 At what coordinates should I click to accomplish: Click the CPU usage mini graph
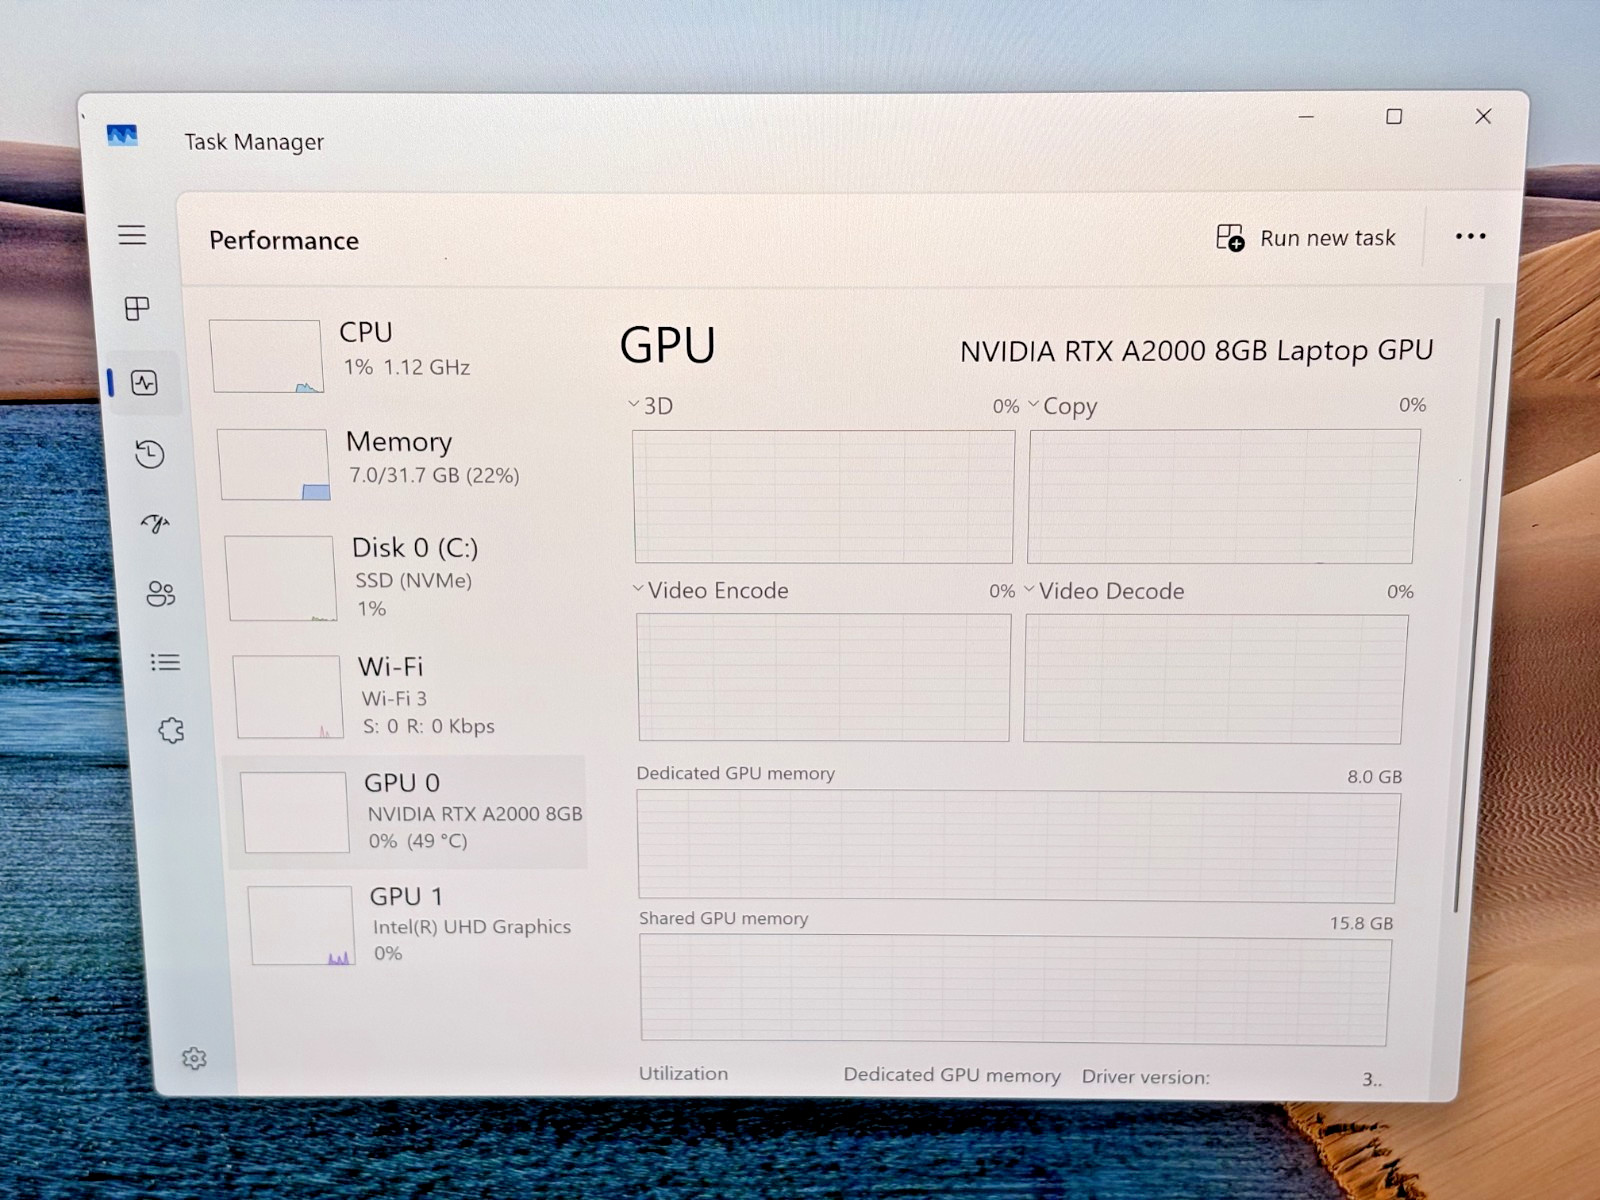pos(266,356)
